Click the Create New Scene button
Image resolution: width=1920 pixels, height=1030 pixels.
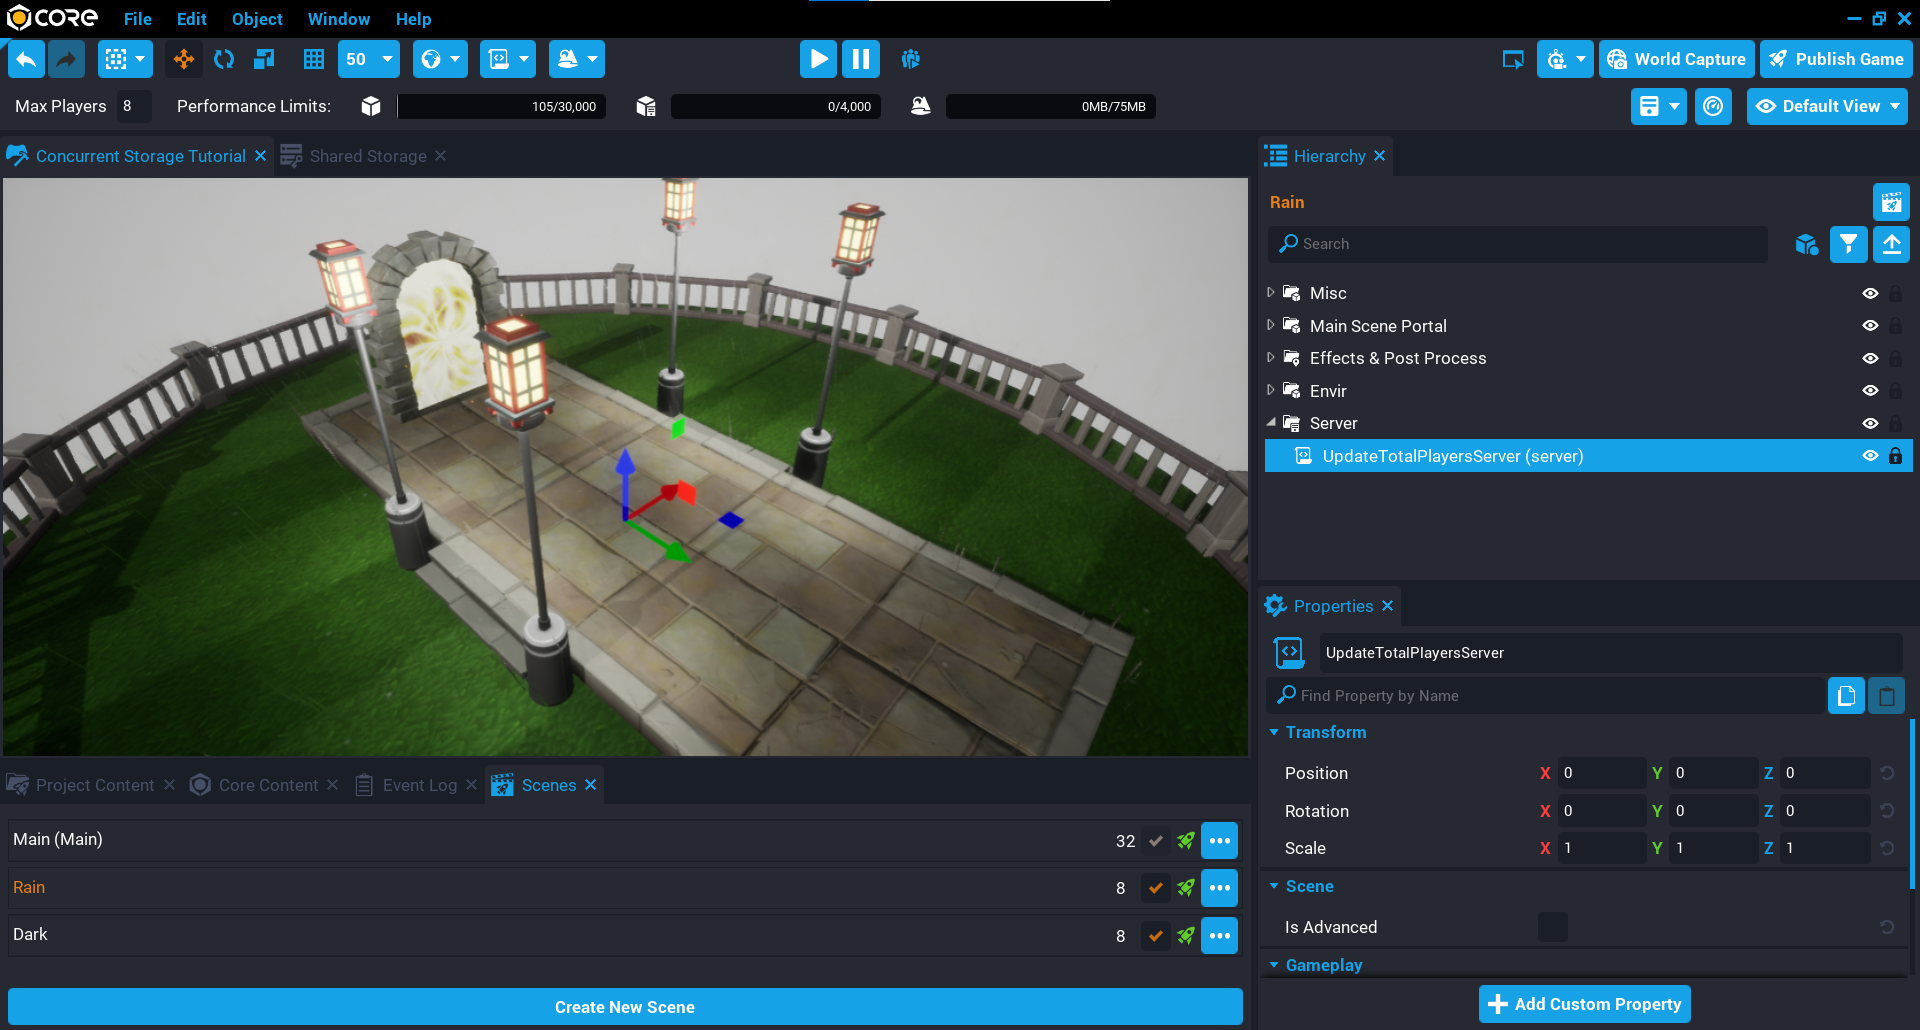click(x=625, y=1007)
